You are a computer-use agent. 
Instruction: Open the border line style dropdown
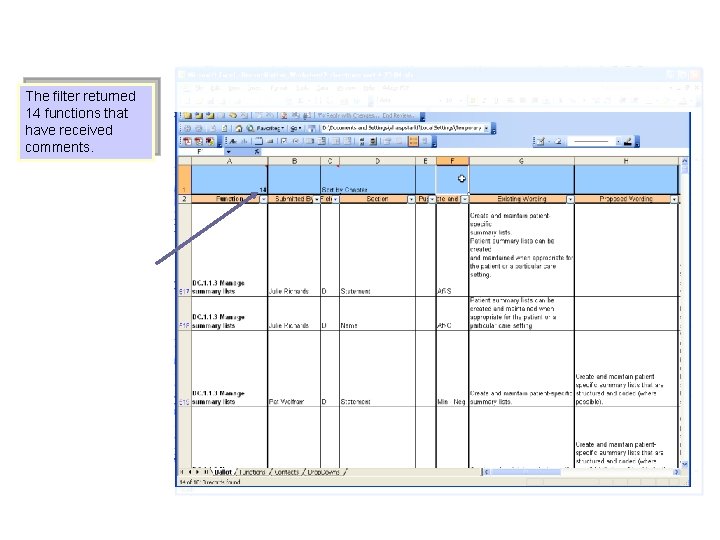tap(619, 141)
